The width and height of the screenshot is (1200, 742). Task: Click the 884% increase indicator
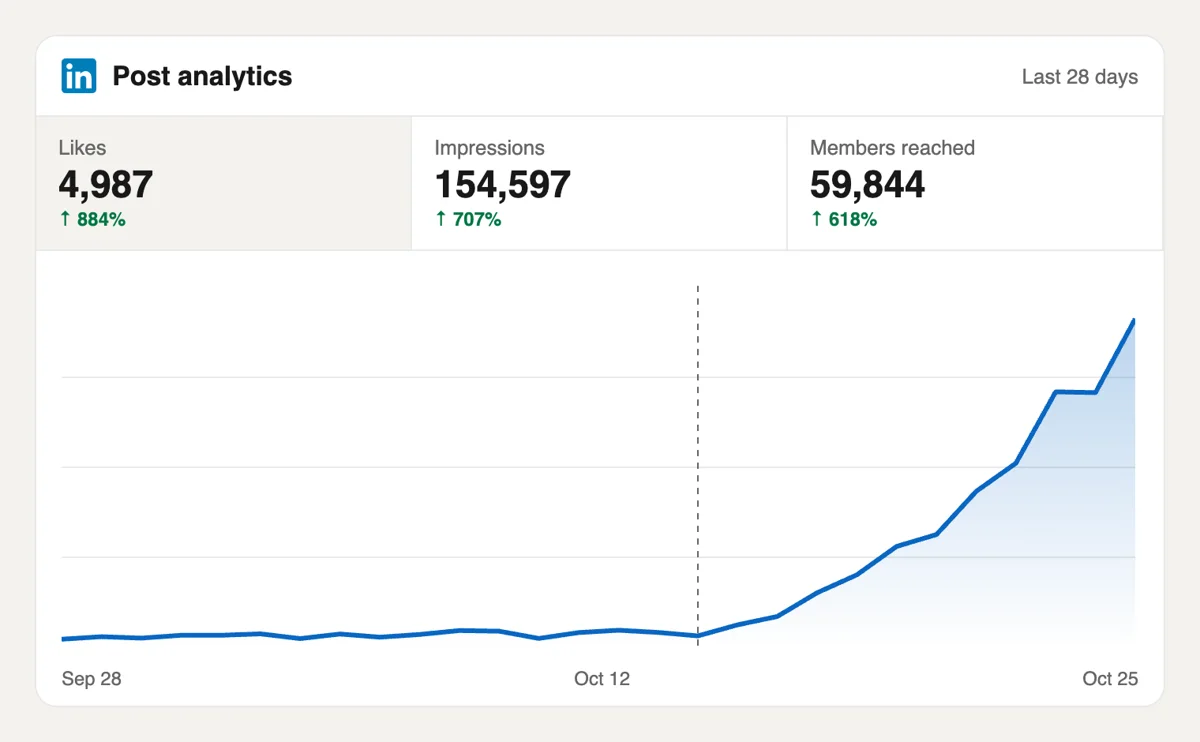click(x=92, y=219)
